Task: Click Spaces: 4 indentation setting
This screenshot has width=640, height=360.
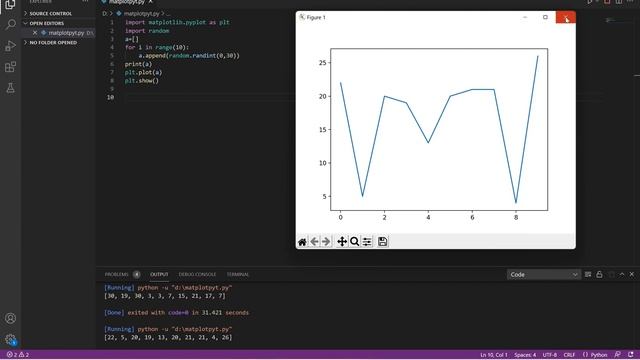Action: (525, 355)
